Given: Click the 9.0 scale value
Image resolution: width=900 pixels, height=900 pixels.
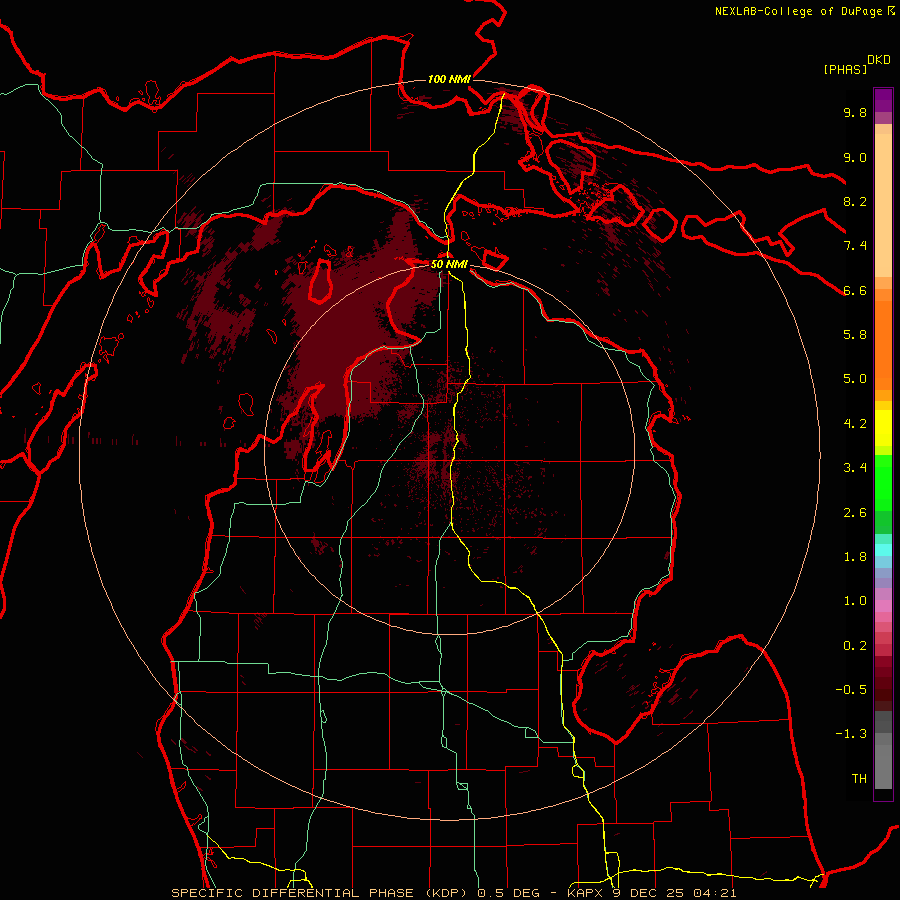Looking at the screenshot, I should (x=855, y=158).
